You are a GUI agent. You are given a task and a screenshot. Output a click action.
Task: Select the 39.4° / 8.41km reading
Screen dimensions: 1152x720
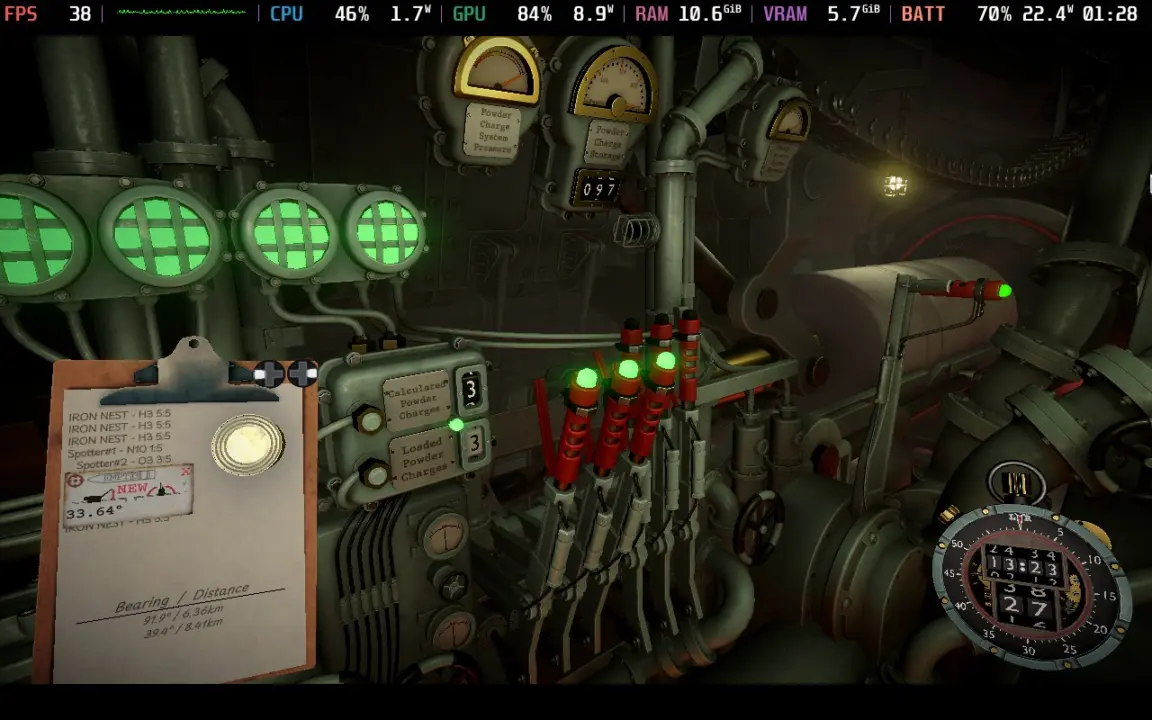(184, 628)
